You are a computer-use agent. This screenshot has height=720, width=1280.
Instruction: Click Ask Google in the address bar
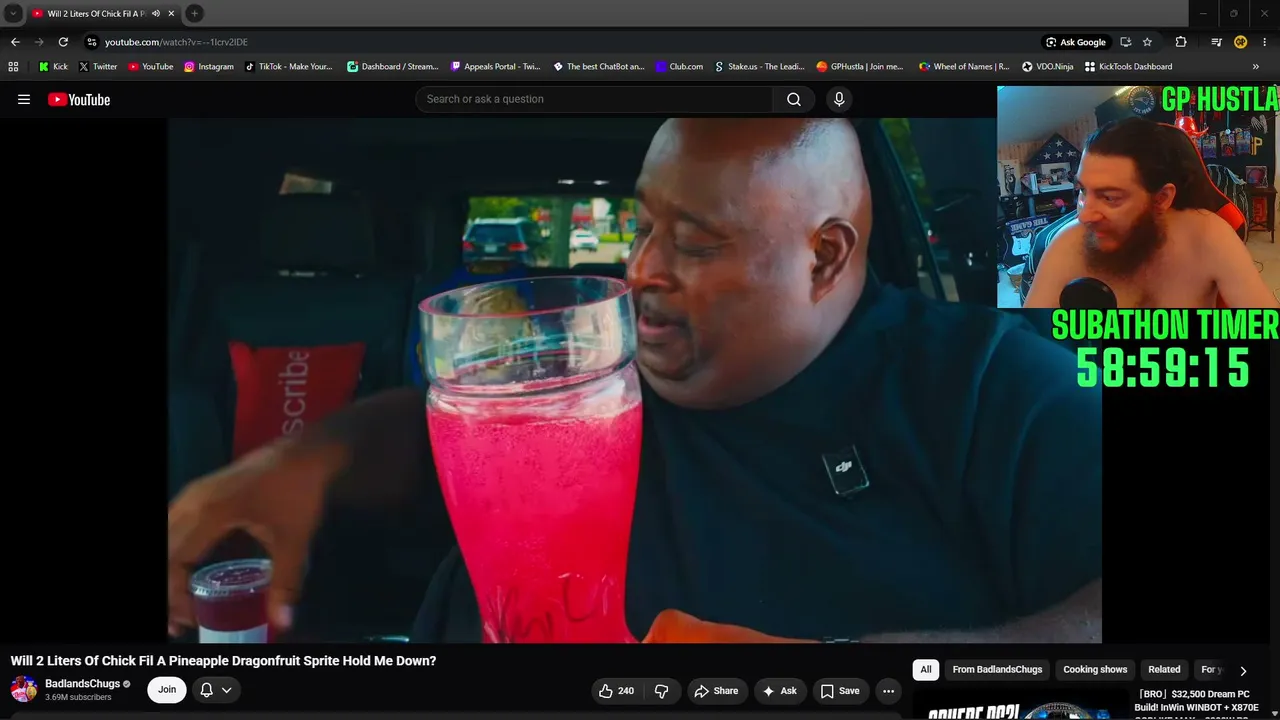(1076, 42)
